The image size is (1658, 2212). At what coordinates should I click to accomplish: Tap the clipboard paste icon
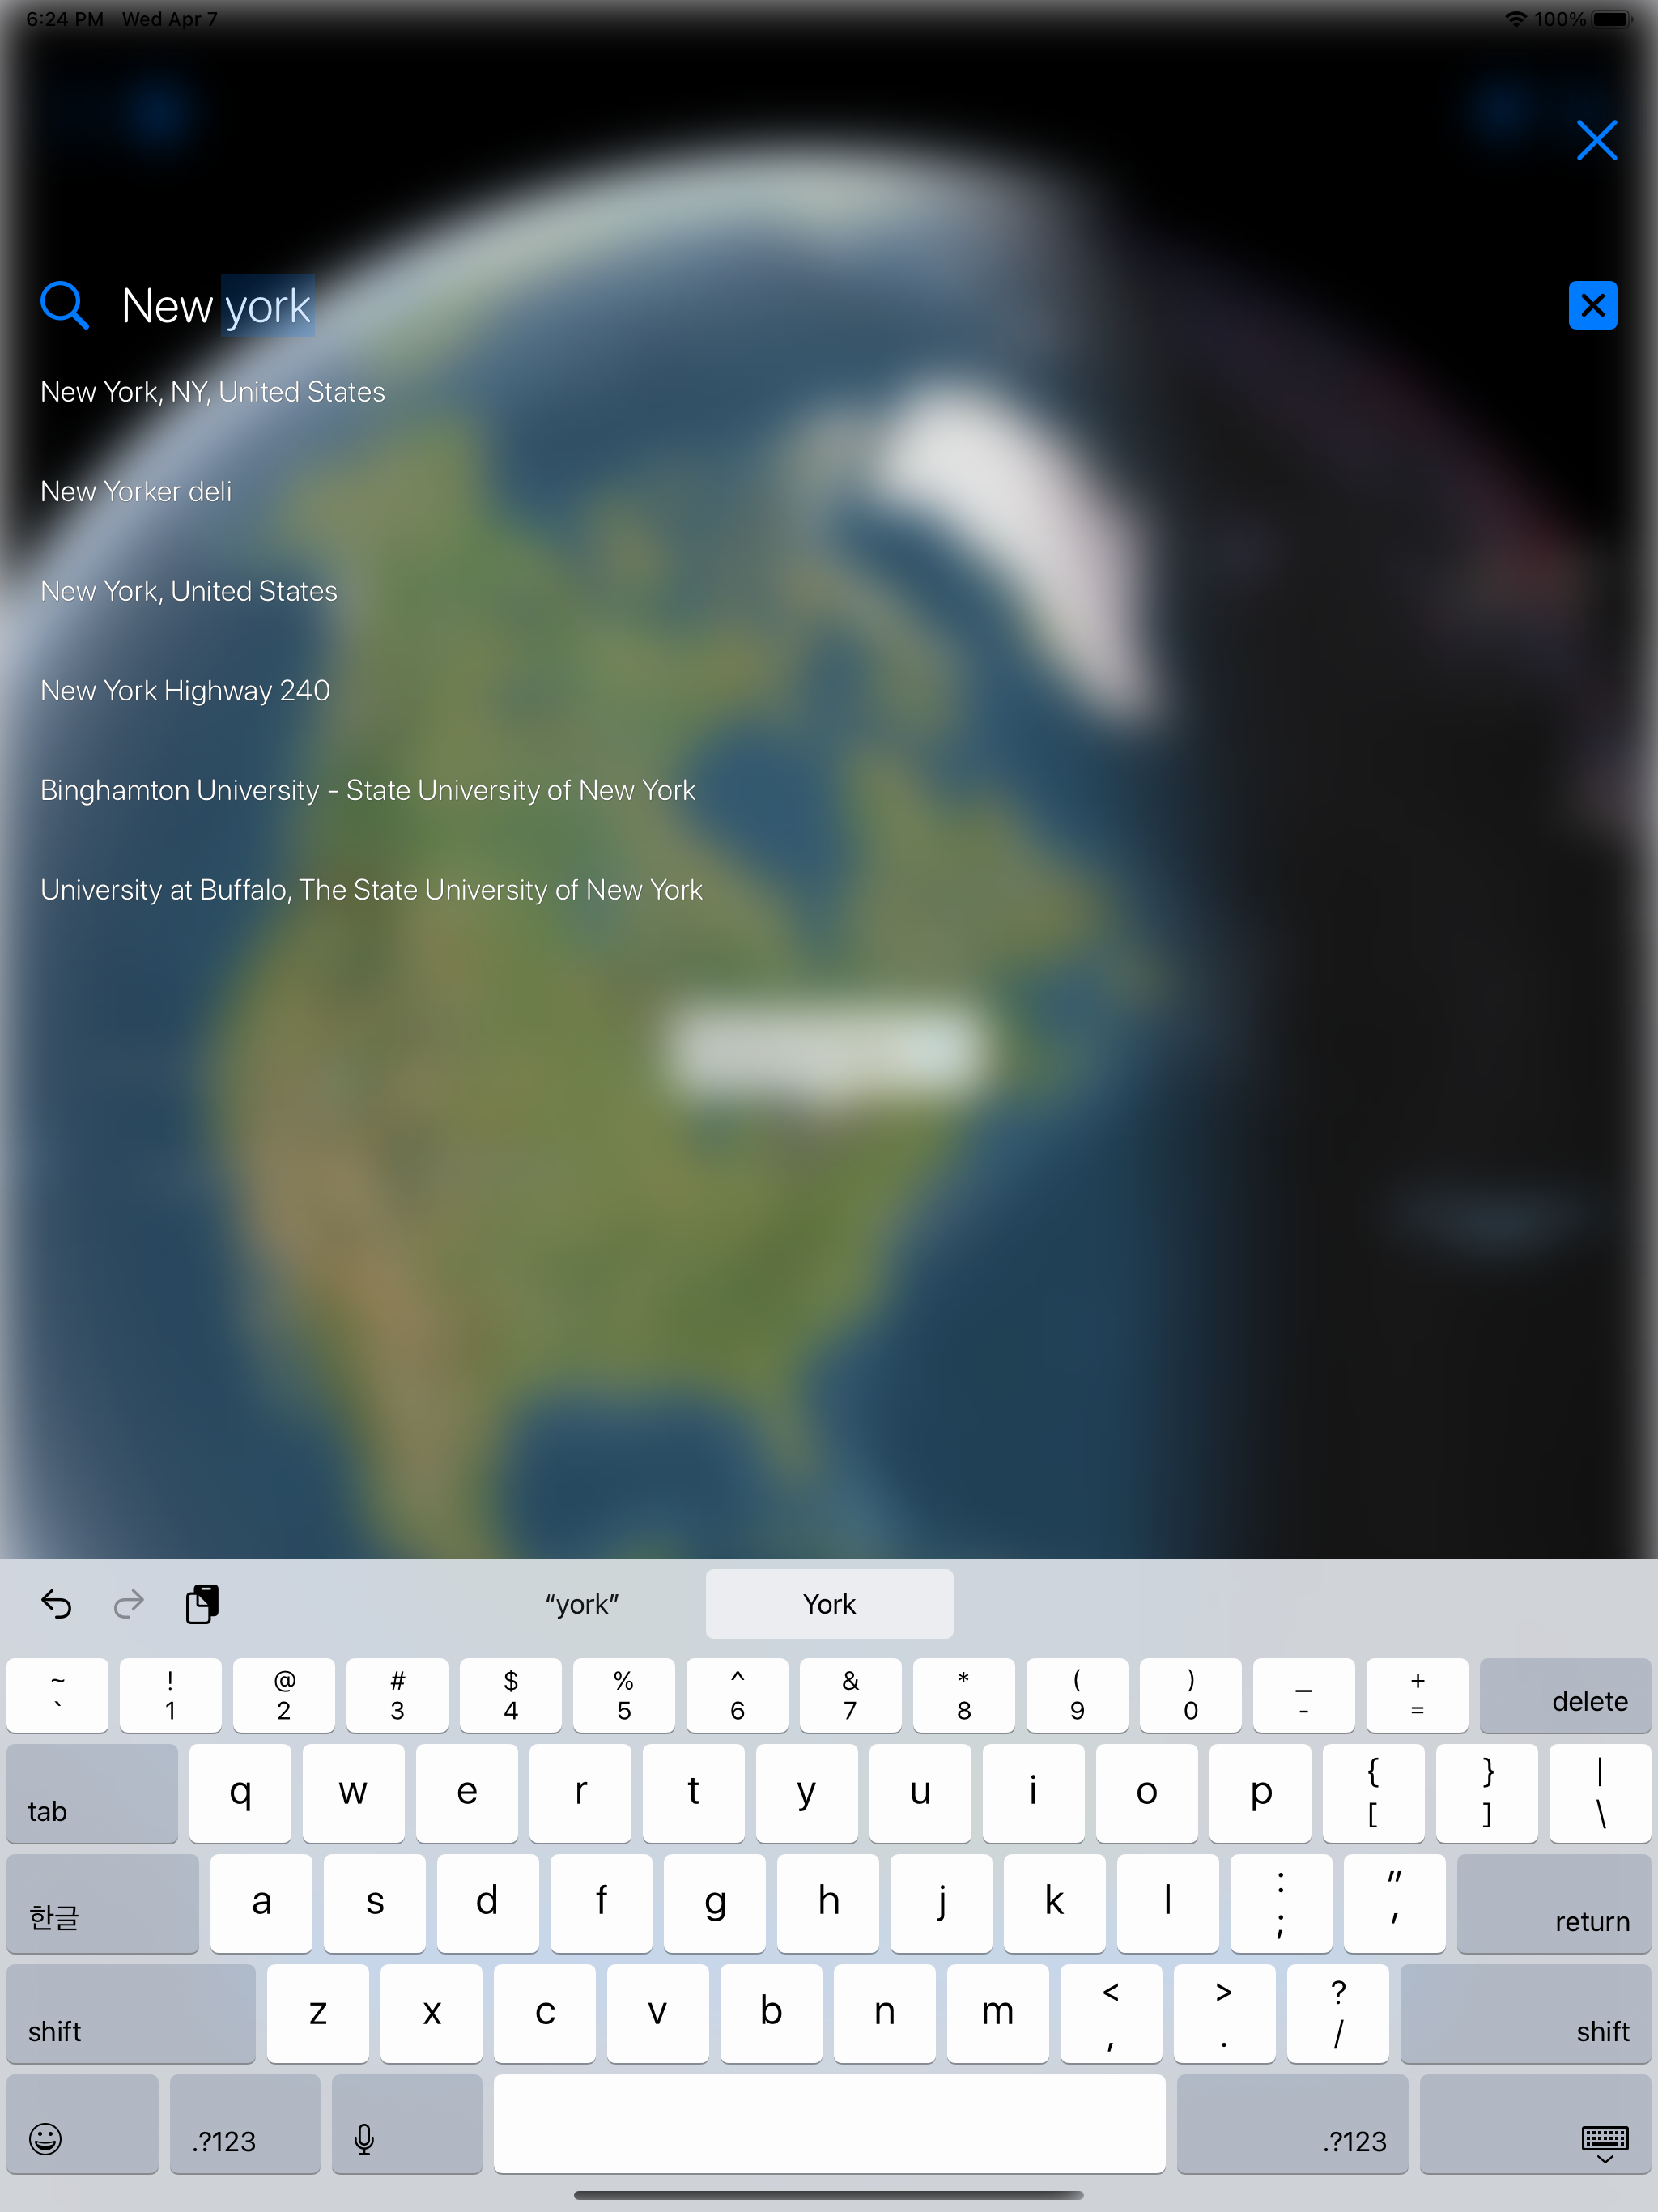pos(206,1604)
